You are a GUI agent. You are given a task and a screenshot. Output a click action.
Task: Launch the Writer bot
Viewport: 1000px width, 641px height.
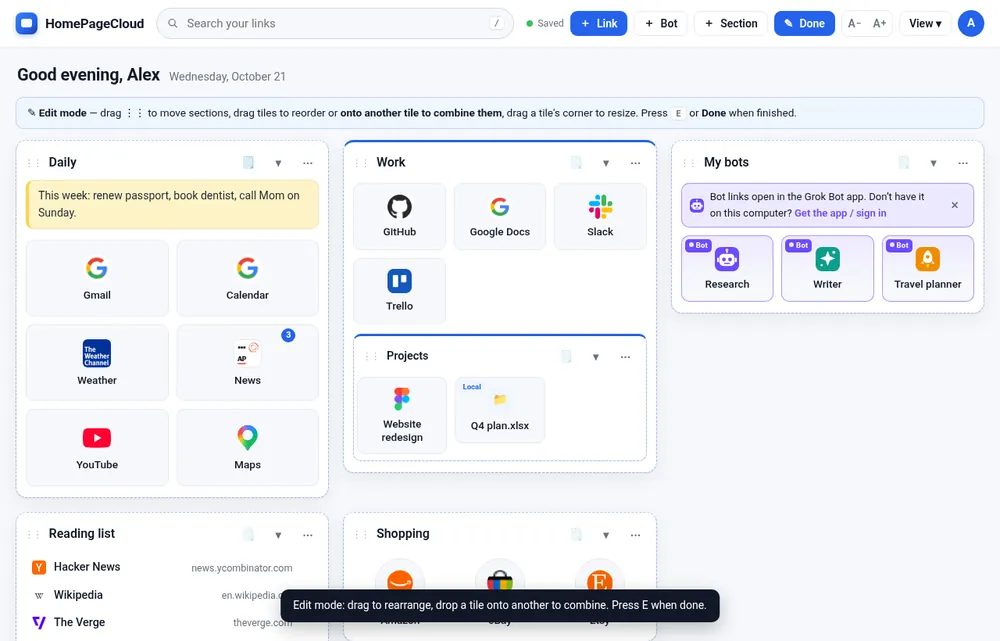827,269
